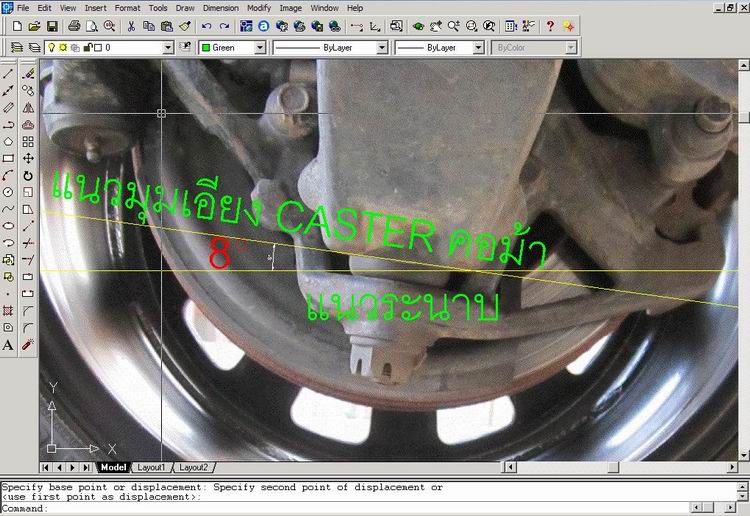Toggle layer lock padlock icon
750x516 pixels.
point(88,47)
